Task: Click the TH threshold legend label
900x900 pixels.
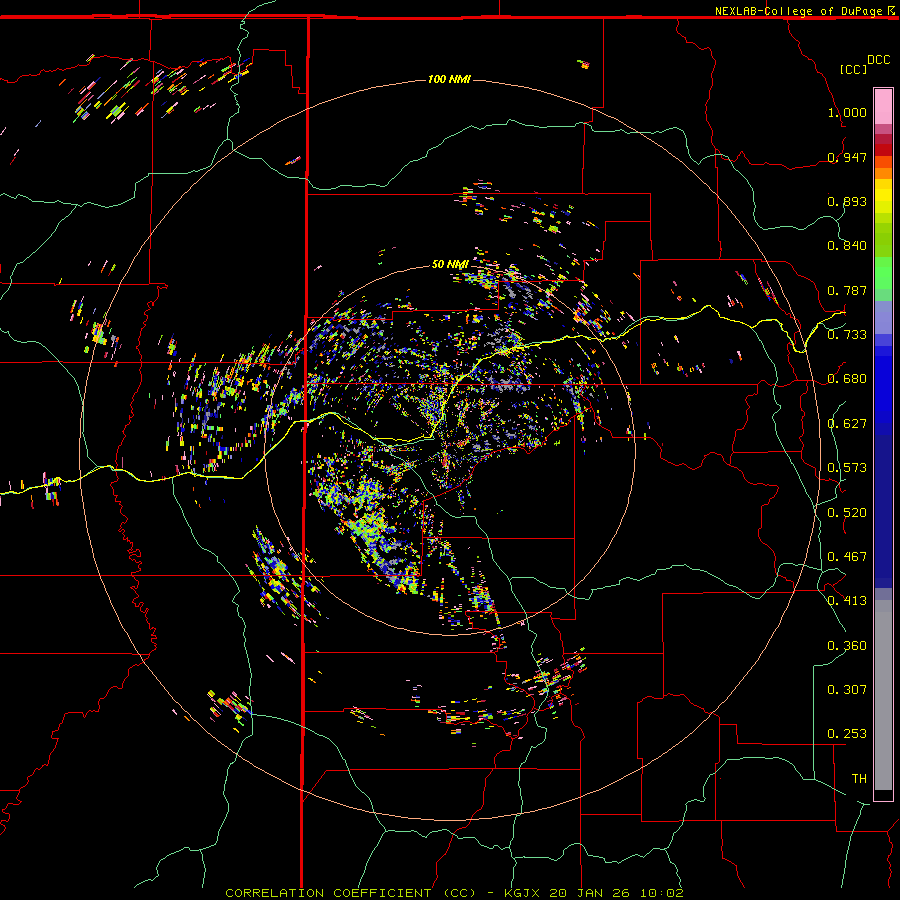Action: pos(859,779)
